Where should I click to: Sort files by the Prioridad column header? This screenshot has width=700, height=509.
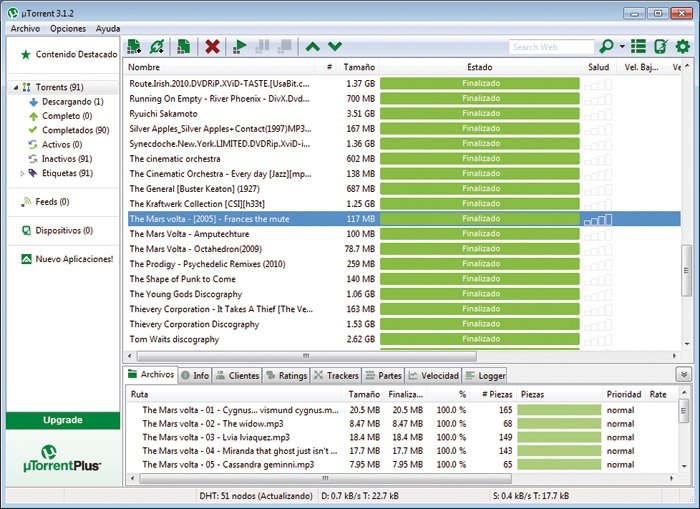pos(623,395)
